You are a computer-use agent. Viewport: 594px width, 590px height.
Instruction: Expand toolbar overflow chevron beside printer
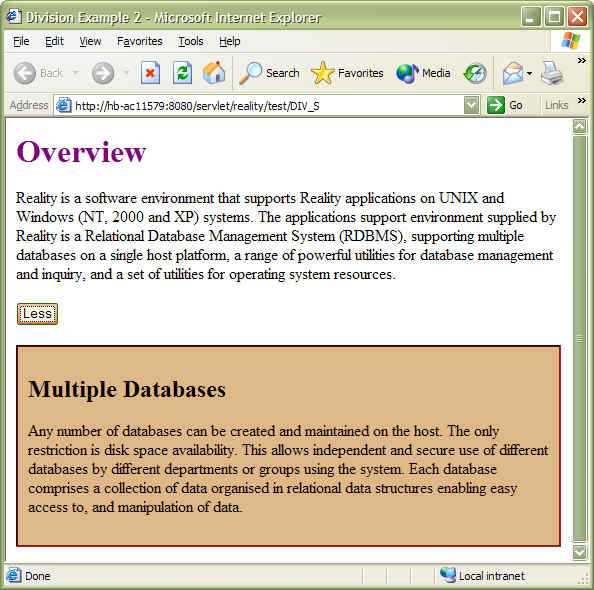click(x=581, y=61)
